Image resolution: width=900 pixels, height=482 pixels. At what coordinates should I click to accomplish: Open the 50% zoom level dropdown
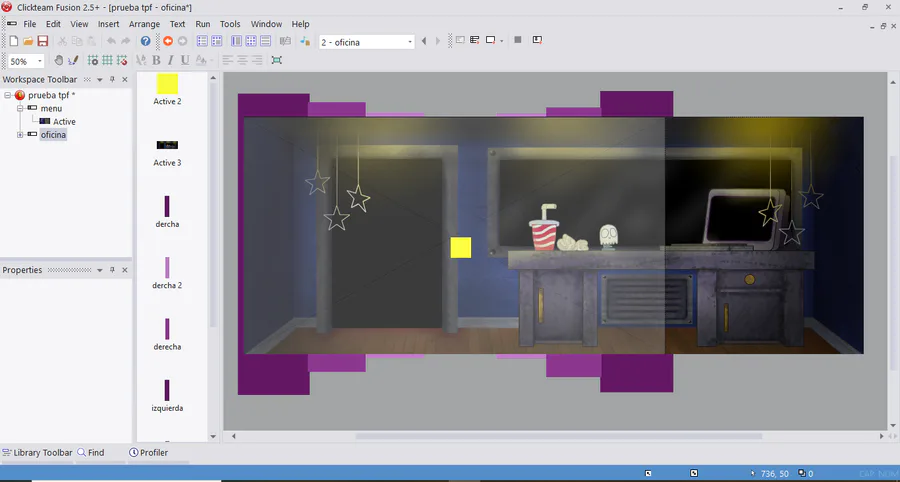(41, 61)
